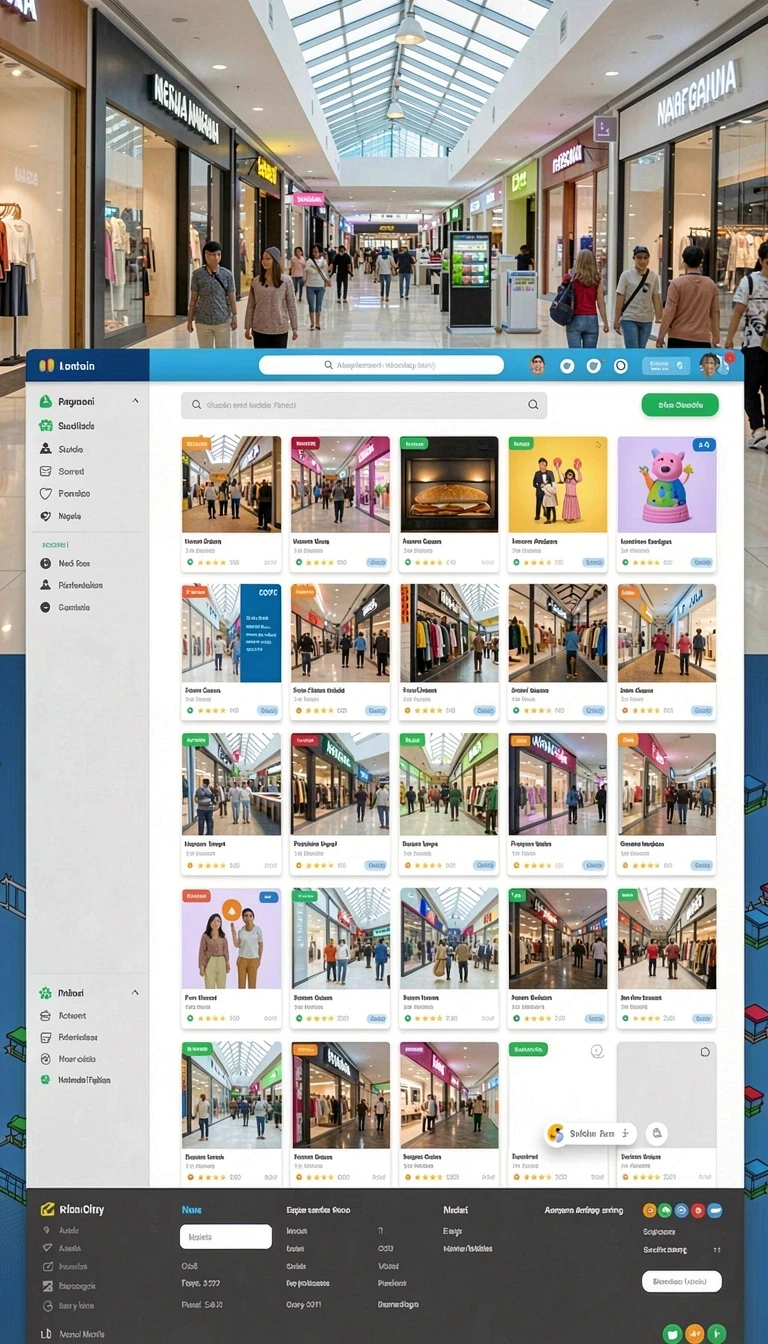Open the pink pig character card
The height and width of the screenshot is (1344, 768).
(x=666, y=503)
